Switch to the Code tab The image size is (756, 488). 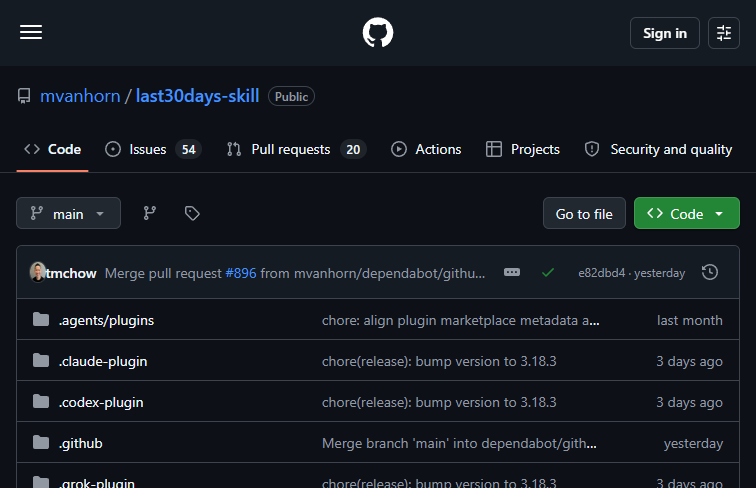[x=53, y=149]
